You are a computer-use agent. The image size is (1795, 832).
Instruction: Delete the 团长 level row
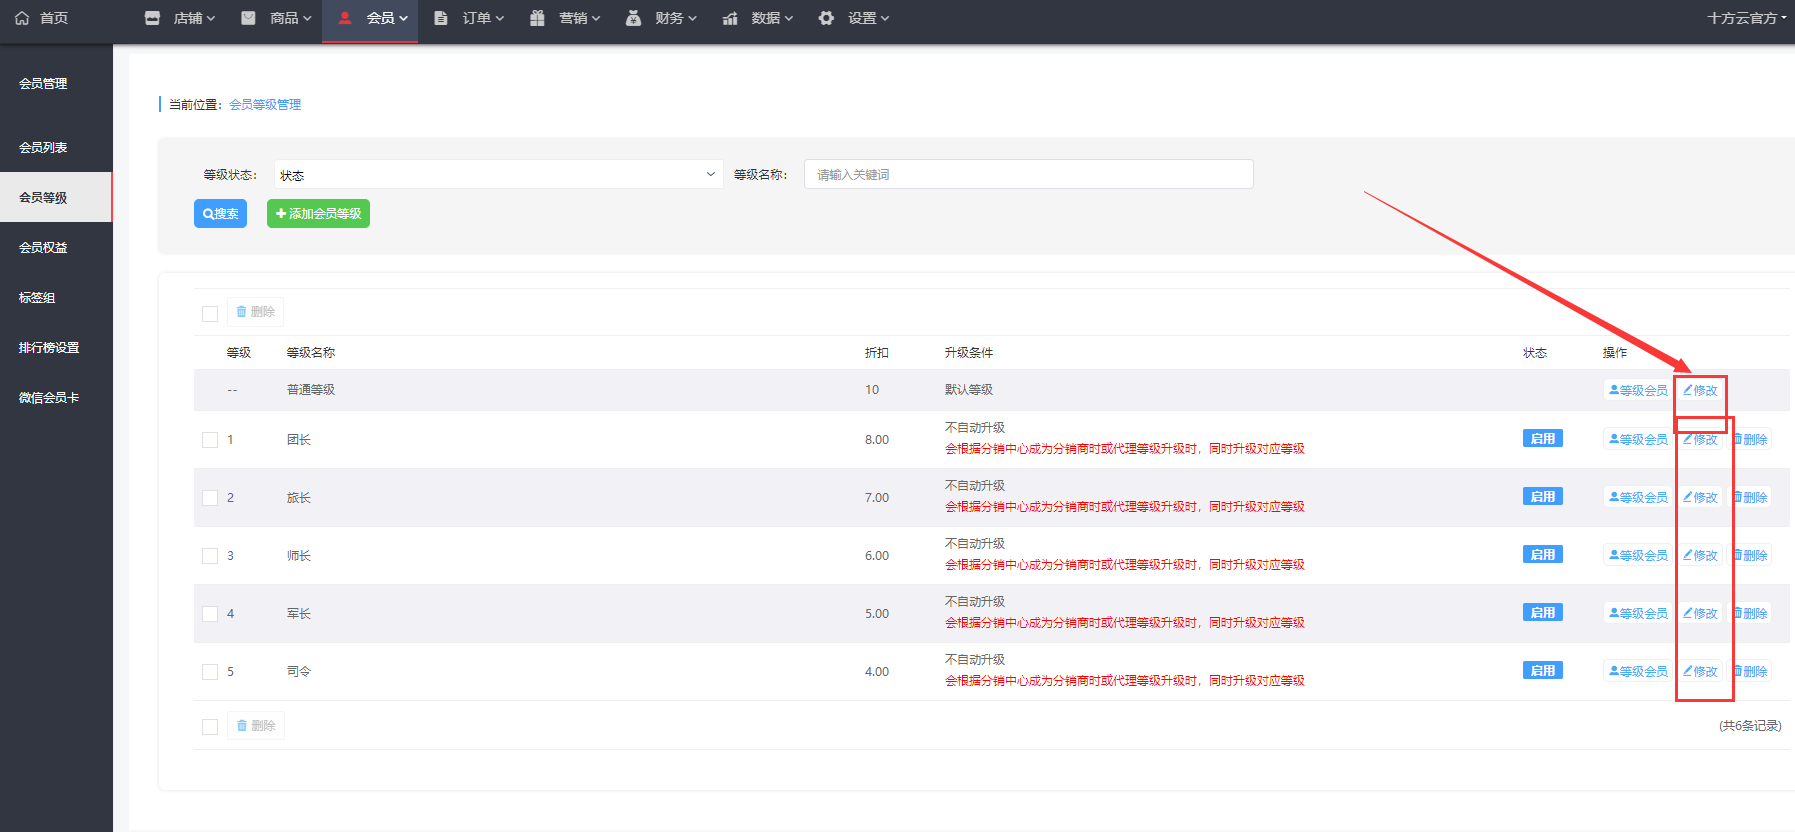[1751, 439]
